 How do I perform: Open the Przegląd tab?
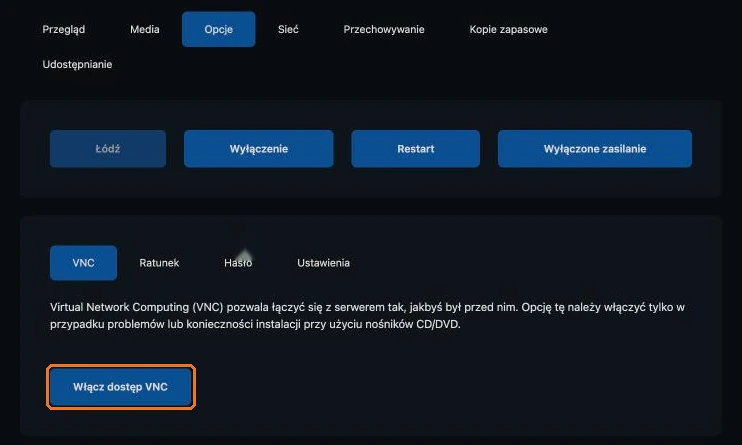[x=63, y=29]
